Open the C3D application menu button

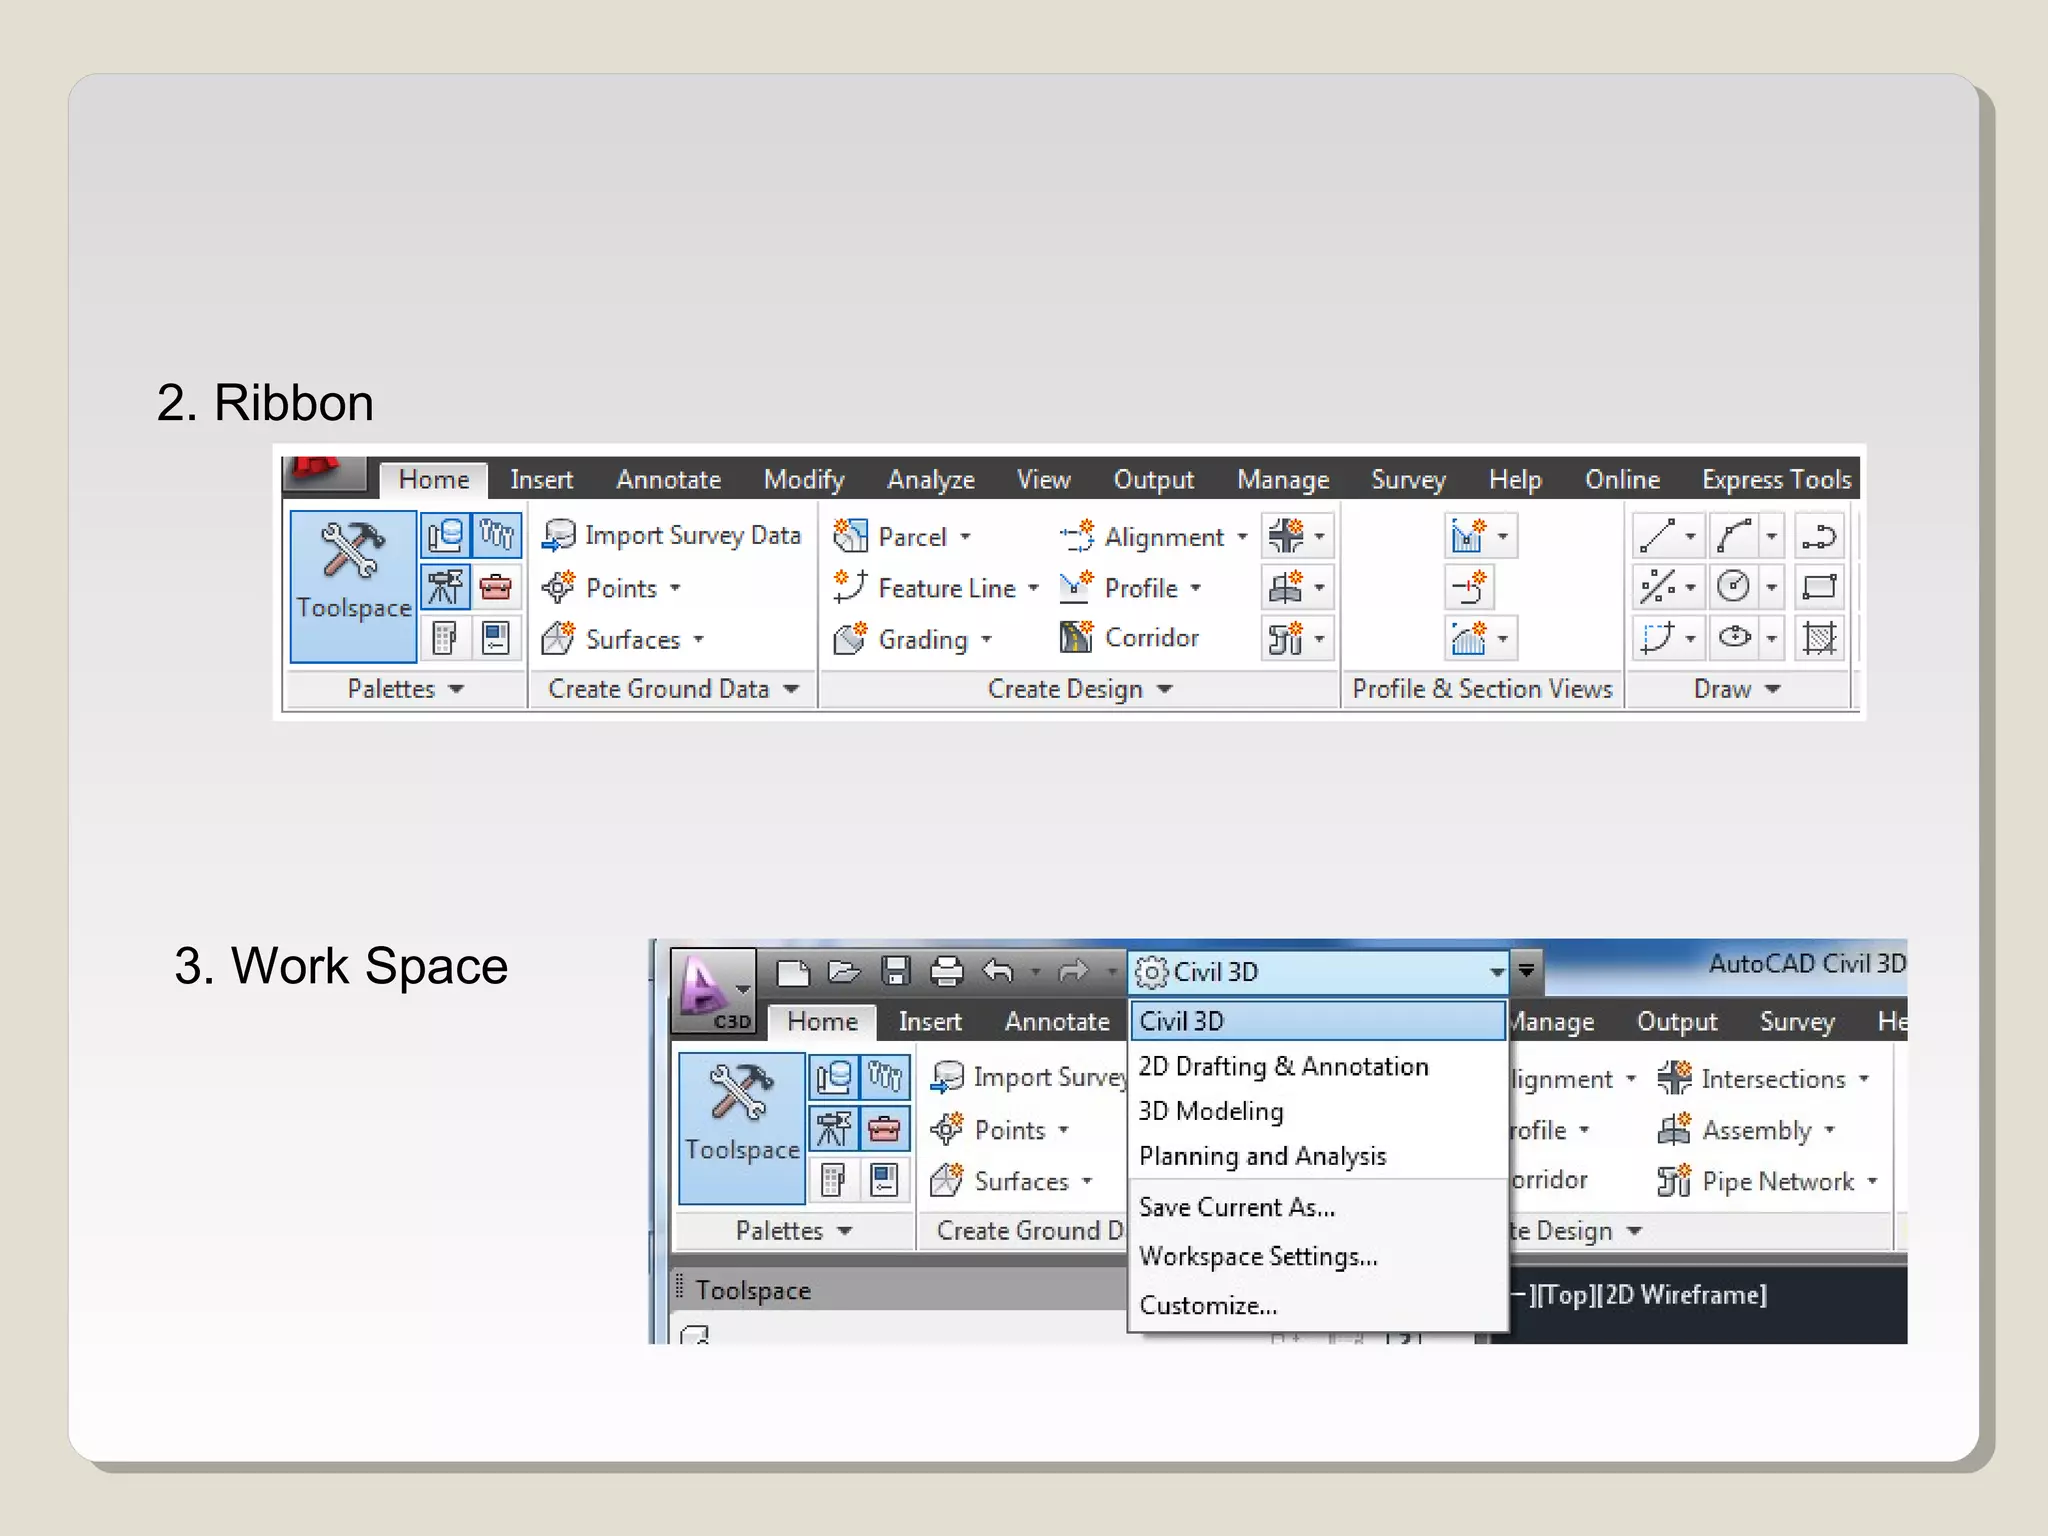(x=713, y=991)
